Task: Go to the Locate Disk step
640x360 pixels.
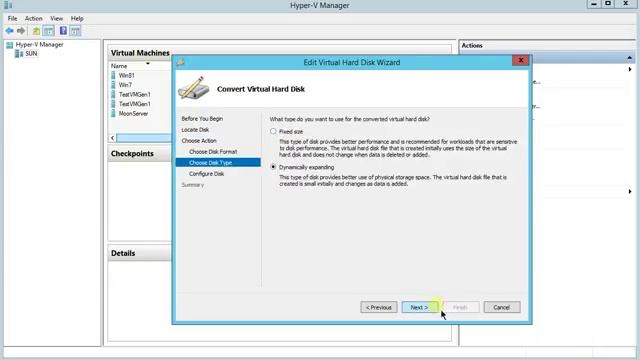Action: tap(195, 130)
